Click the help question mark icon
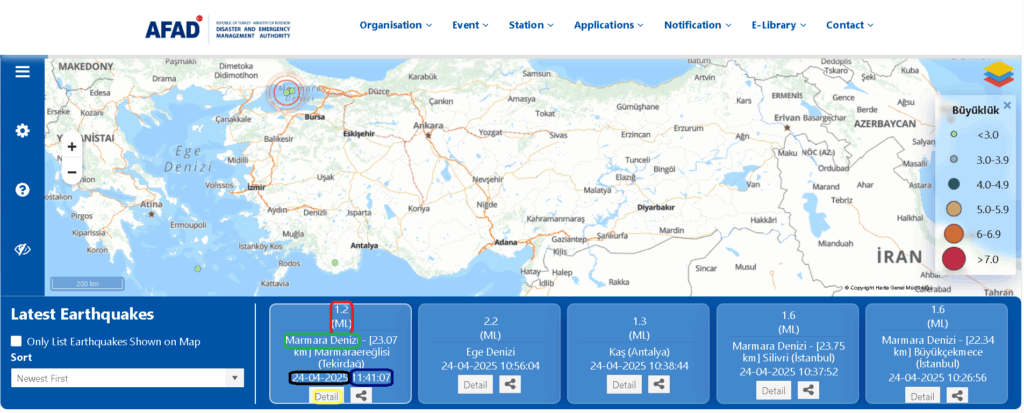Viewport: 1024px width, 413px height. tap(23, 190)
